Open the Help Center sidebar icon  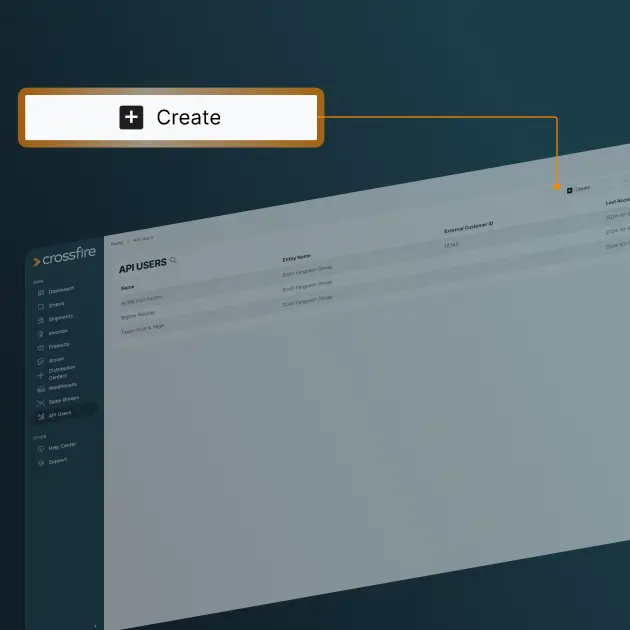[40, 449]
